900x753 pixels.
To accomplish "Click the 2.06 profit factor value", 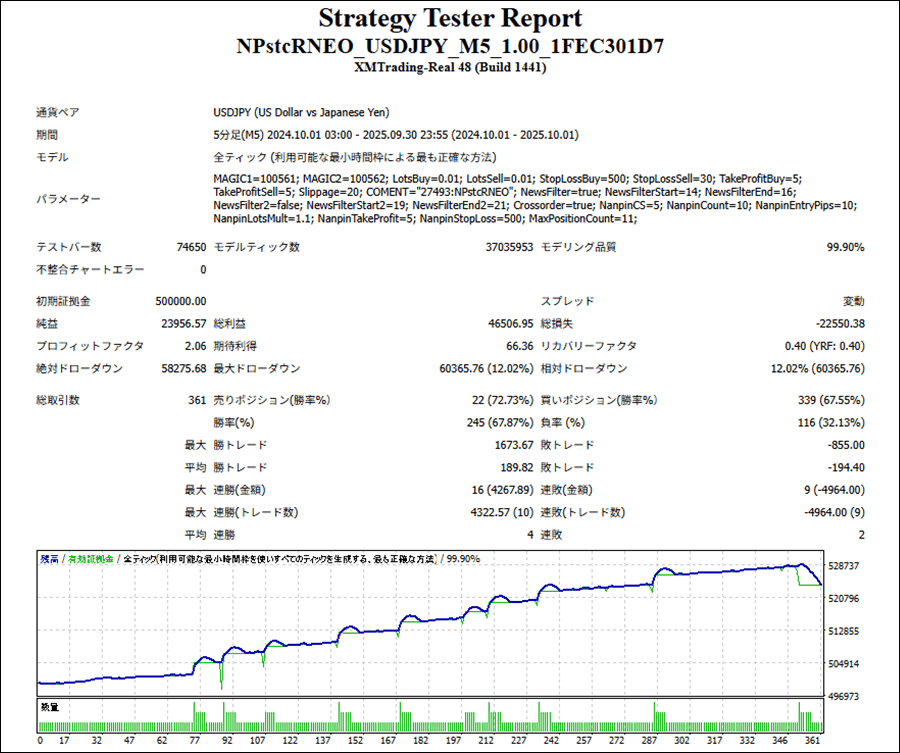I will [194, 346].
